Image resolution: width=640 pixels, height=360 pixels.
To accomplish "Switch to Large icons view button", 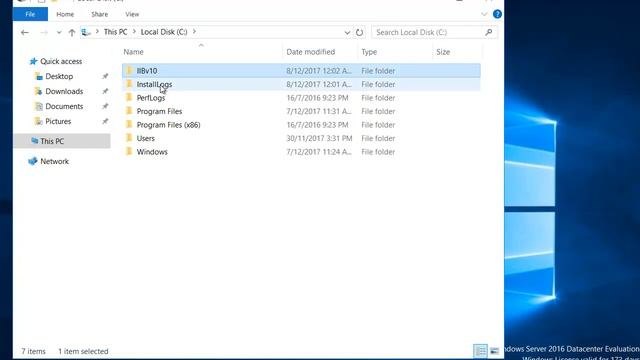I will 494,351.
